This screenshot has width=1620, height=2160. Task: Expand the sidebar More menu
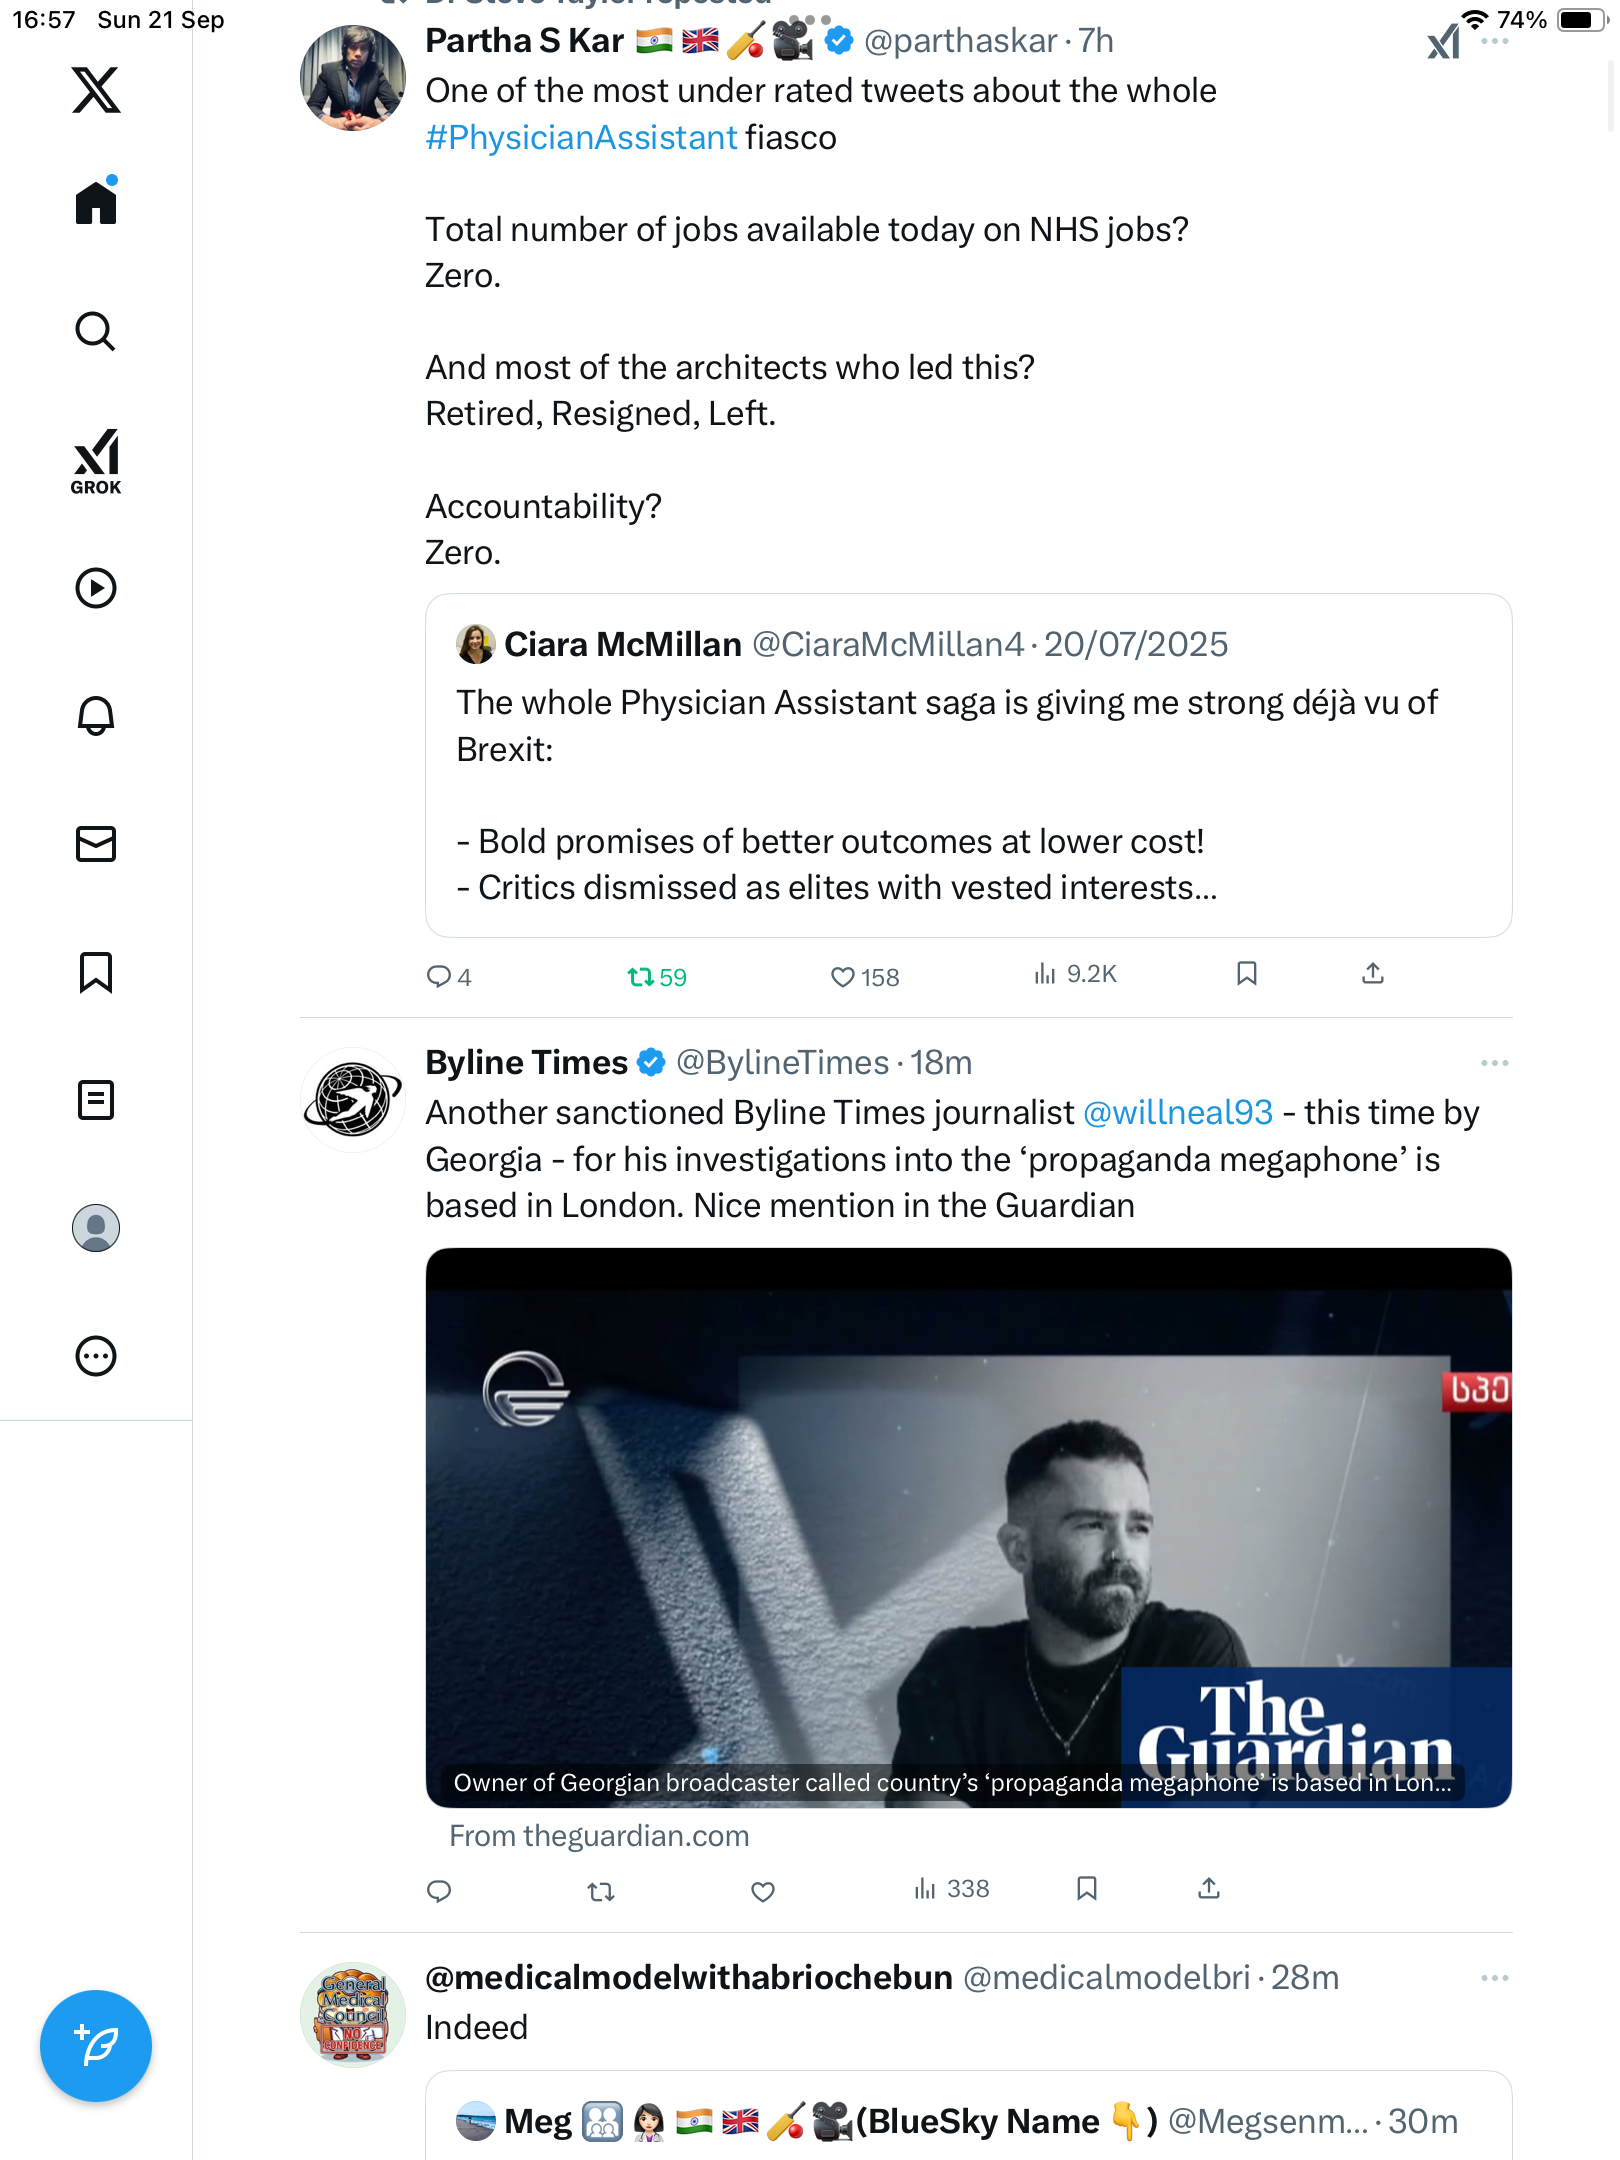[x=96, y=1356]
